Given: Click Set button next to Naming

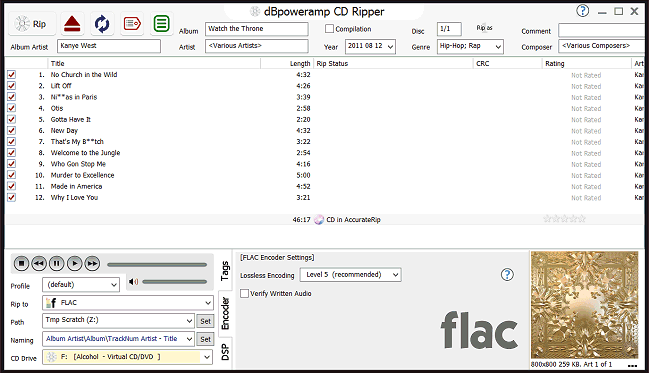Looking at the screenshot, I should [205, 339].
